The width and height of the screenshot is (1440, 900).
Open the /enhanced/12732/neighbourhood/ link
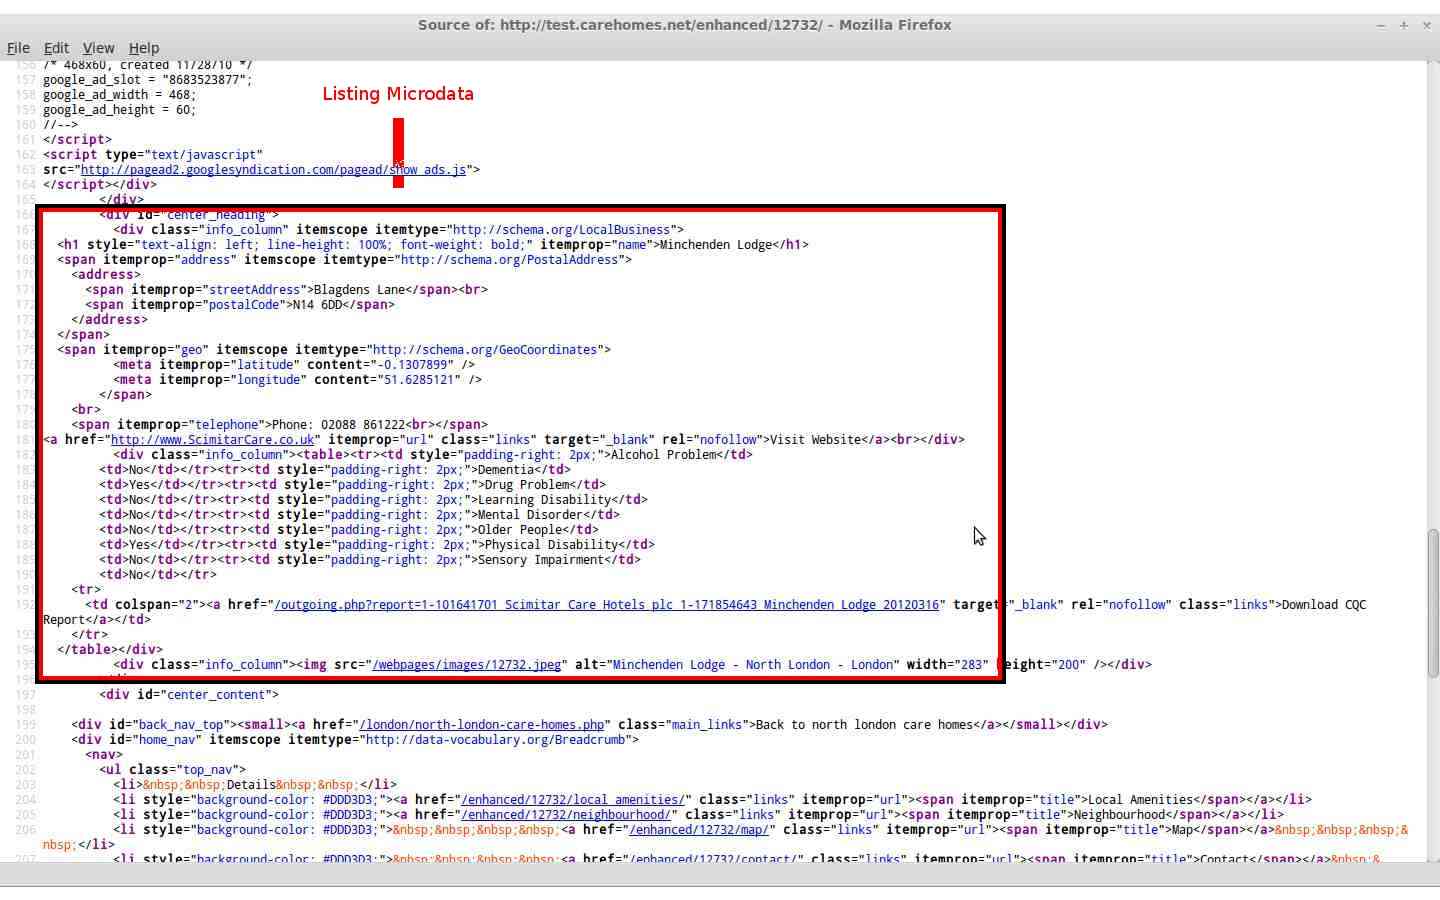[x=566, y=814]
